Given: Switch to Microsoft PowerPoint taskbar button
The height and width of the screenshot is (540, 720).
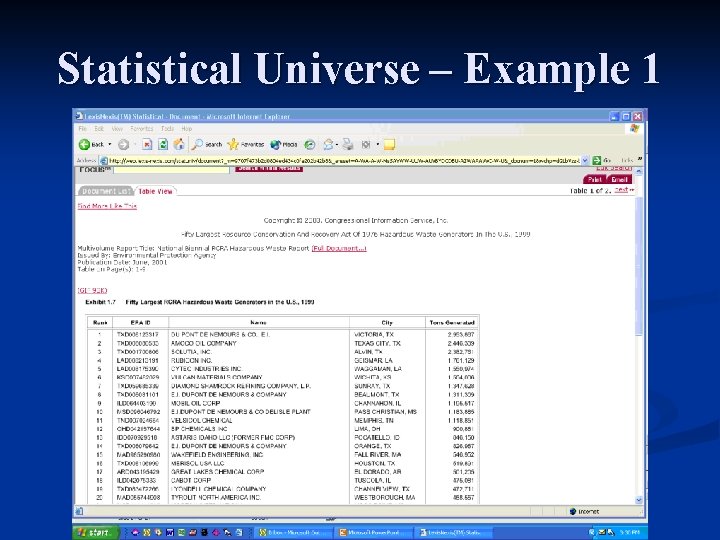Looking at the screenshot, I should [x=373, y=533].
